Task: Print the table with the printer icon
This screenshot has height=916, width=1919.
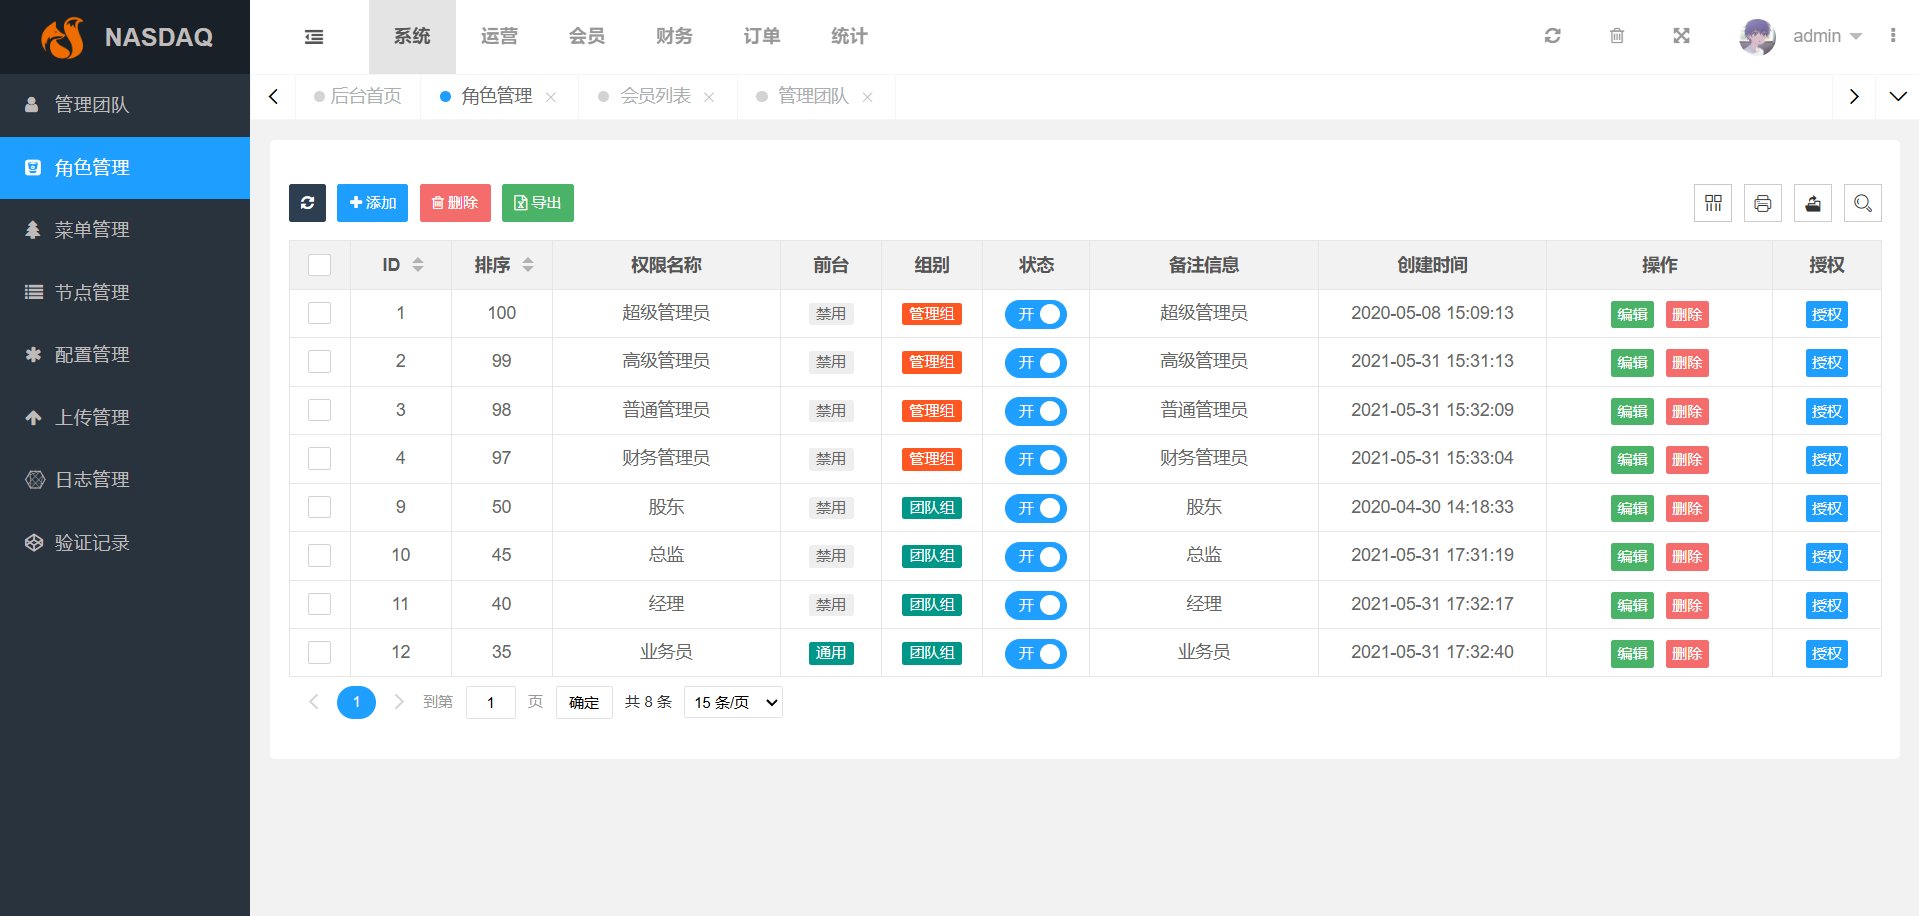Action: pos(1762,203)
